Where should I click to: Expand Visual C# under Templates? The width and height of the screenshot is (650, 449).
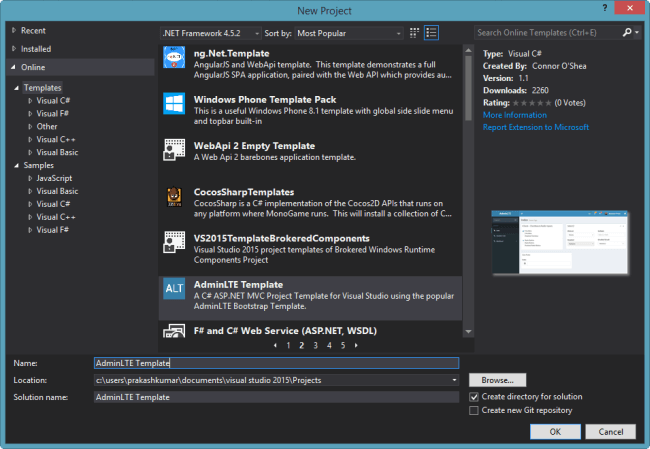pos(30,100)
